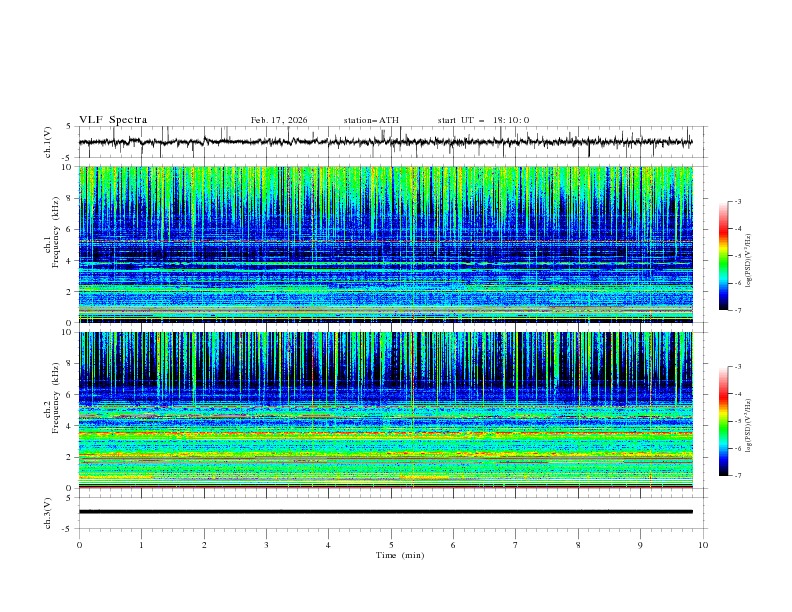Click the "-5" label on ch.1 colorbar
The height and width of the screenshot is (612, 792).
pos(738,256)
